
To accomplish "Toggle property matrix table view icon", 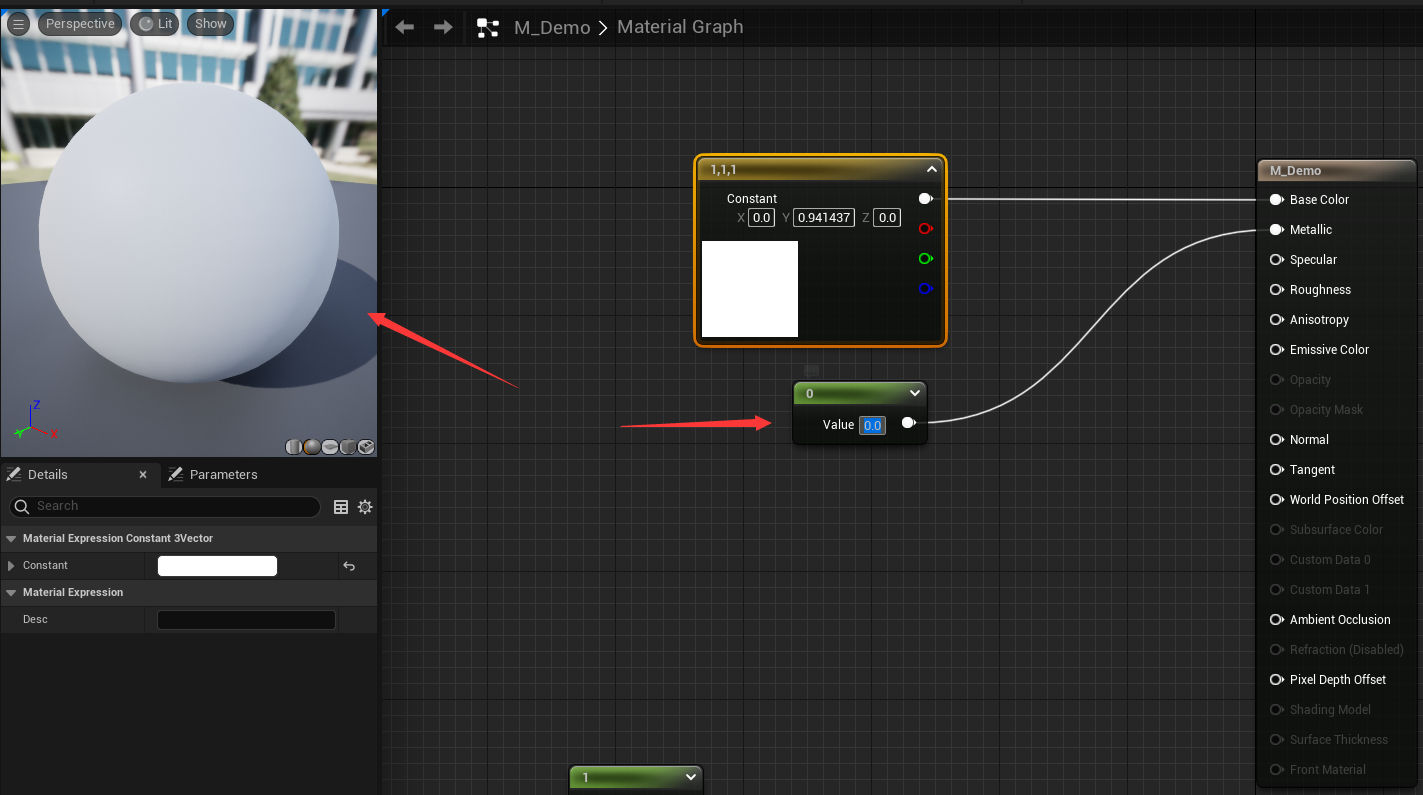I will coord(341,507).
